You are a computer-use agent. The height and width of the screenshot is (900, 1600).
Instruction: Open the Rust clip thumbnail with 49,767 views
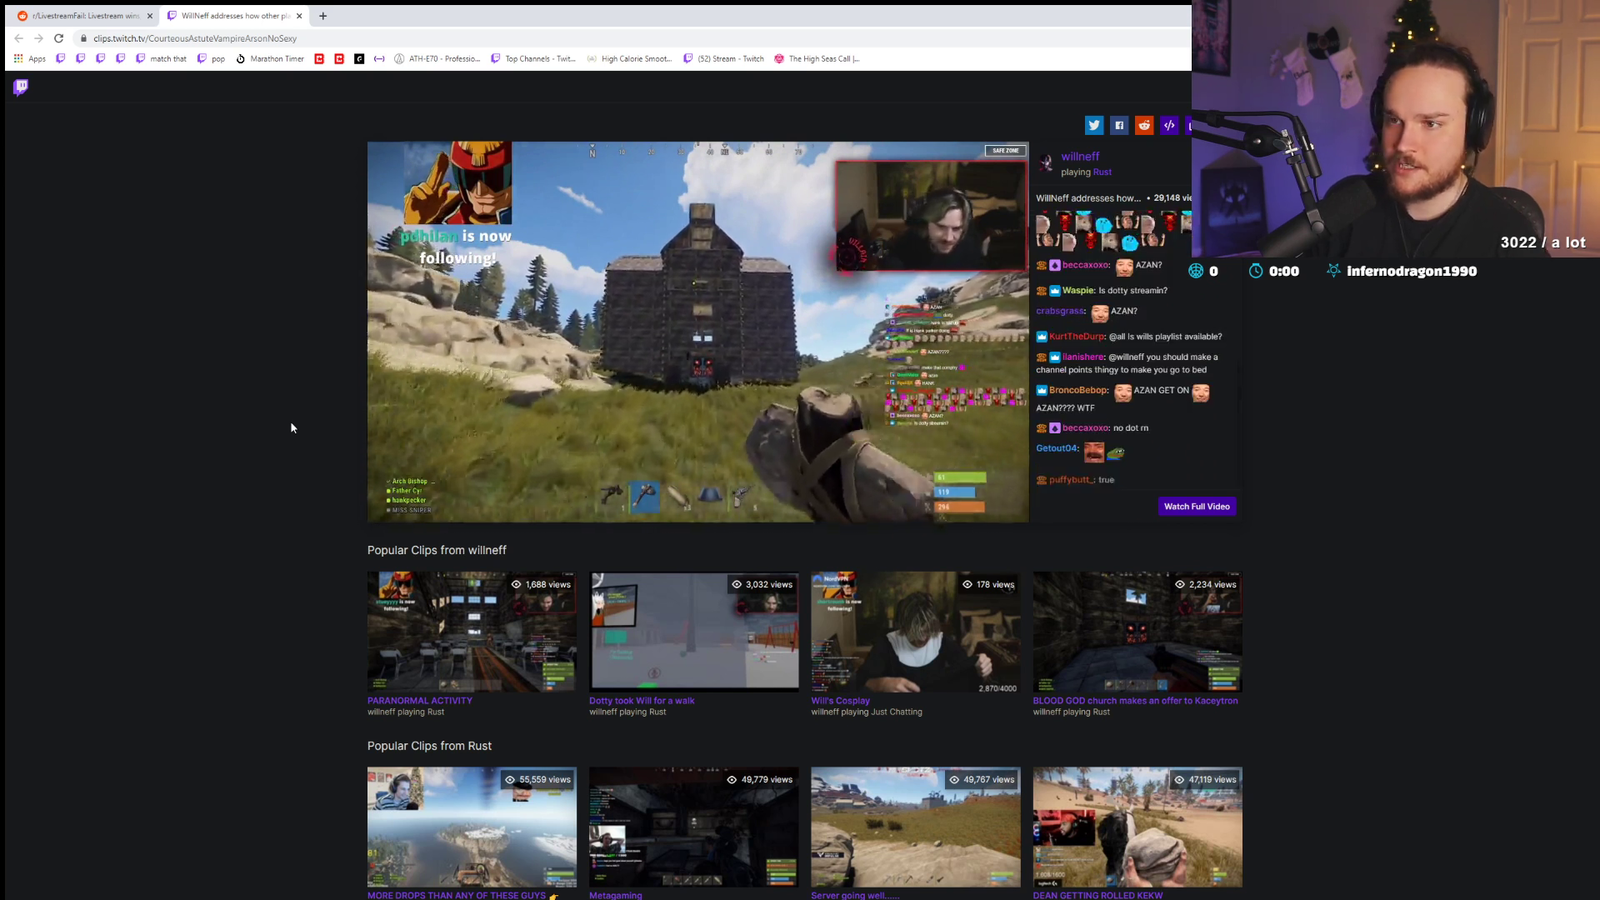click(x=916, y=827)
